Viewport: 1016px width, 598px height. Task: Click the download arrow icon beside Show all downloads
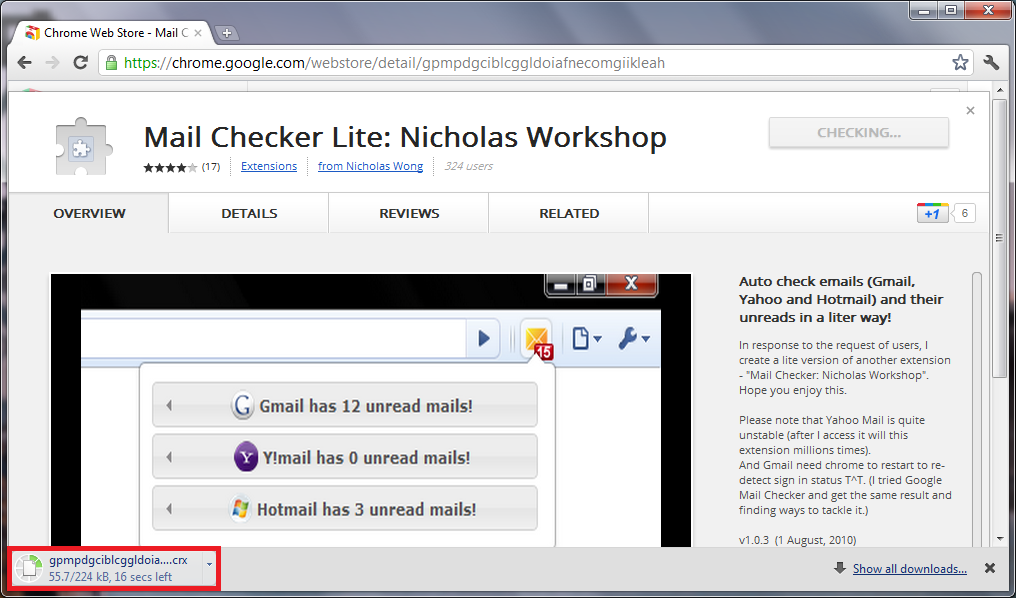click(840, 568)
